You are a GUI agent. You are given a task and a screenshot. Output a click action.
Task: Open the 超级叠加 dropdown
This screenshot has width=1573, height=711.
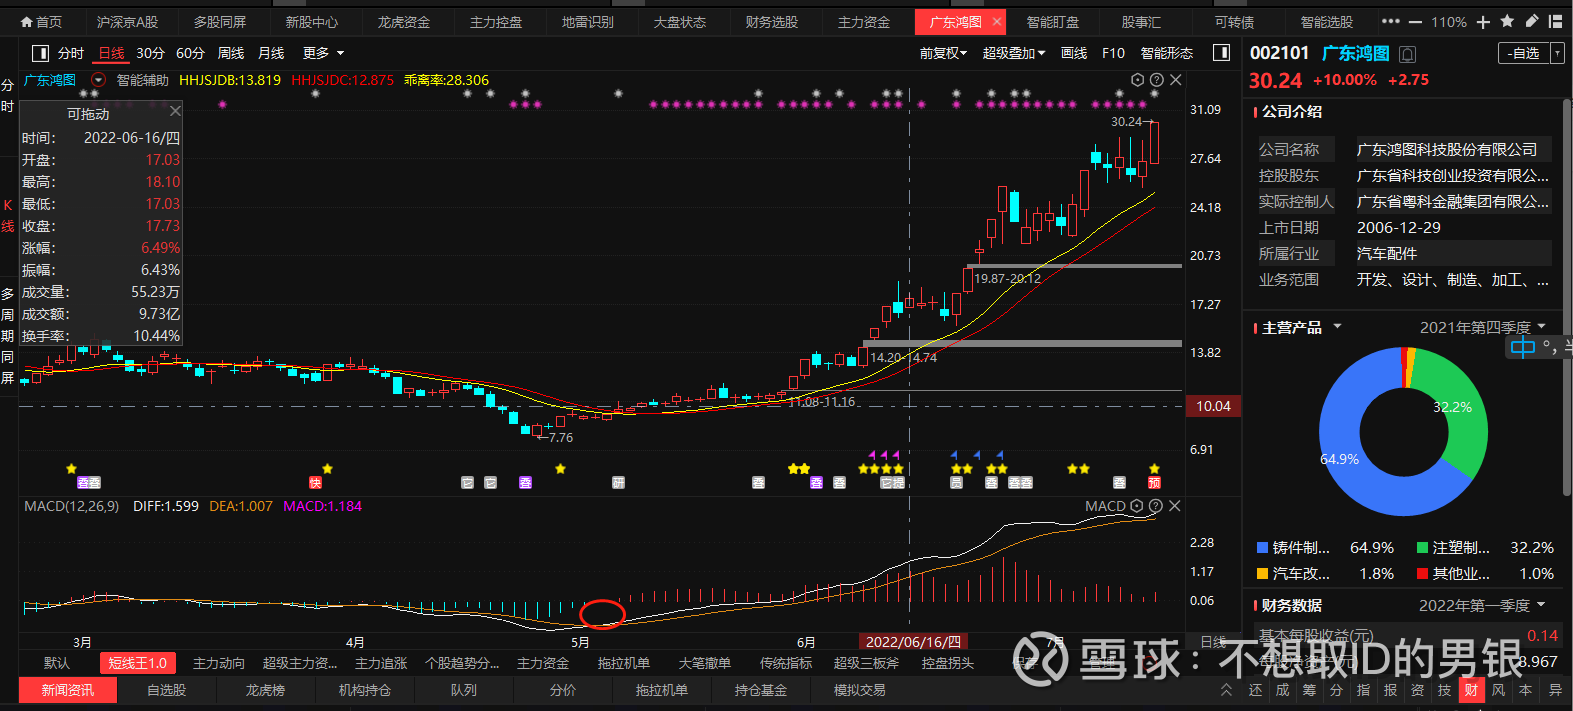click(x=1014, y=53)
